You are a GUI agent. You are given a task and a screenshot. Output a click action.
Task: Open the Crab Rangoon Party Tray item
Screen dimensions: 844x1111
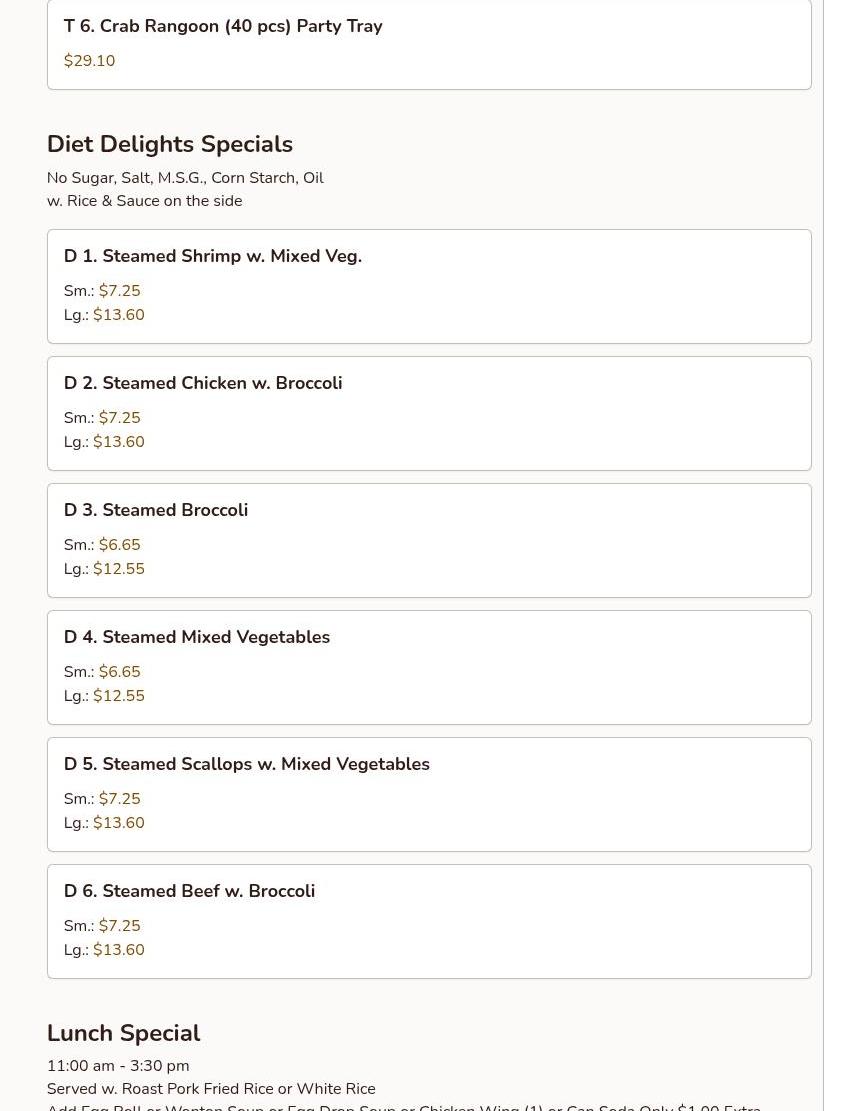coord(223,26)
